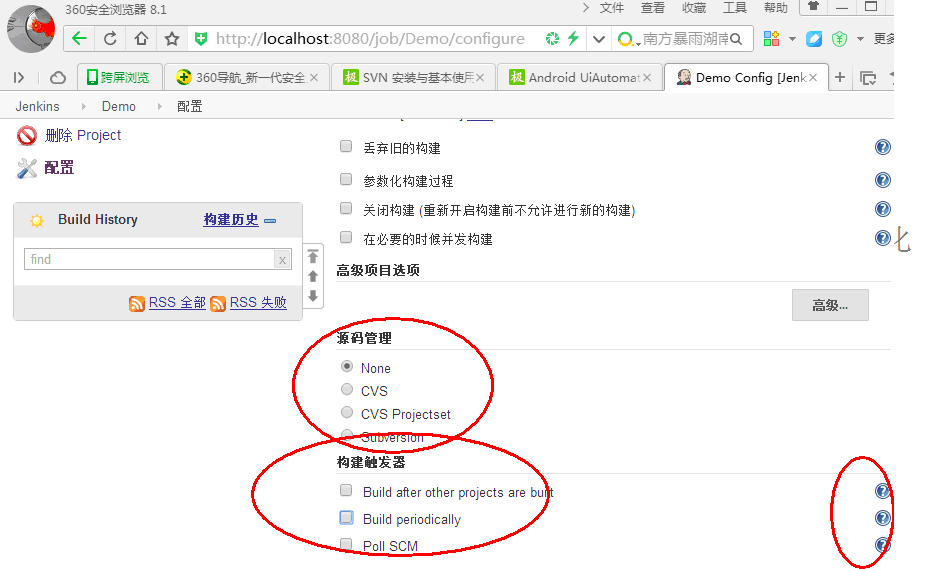Click help icon for Build after other projects

[883, 491]
